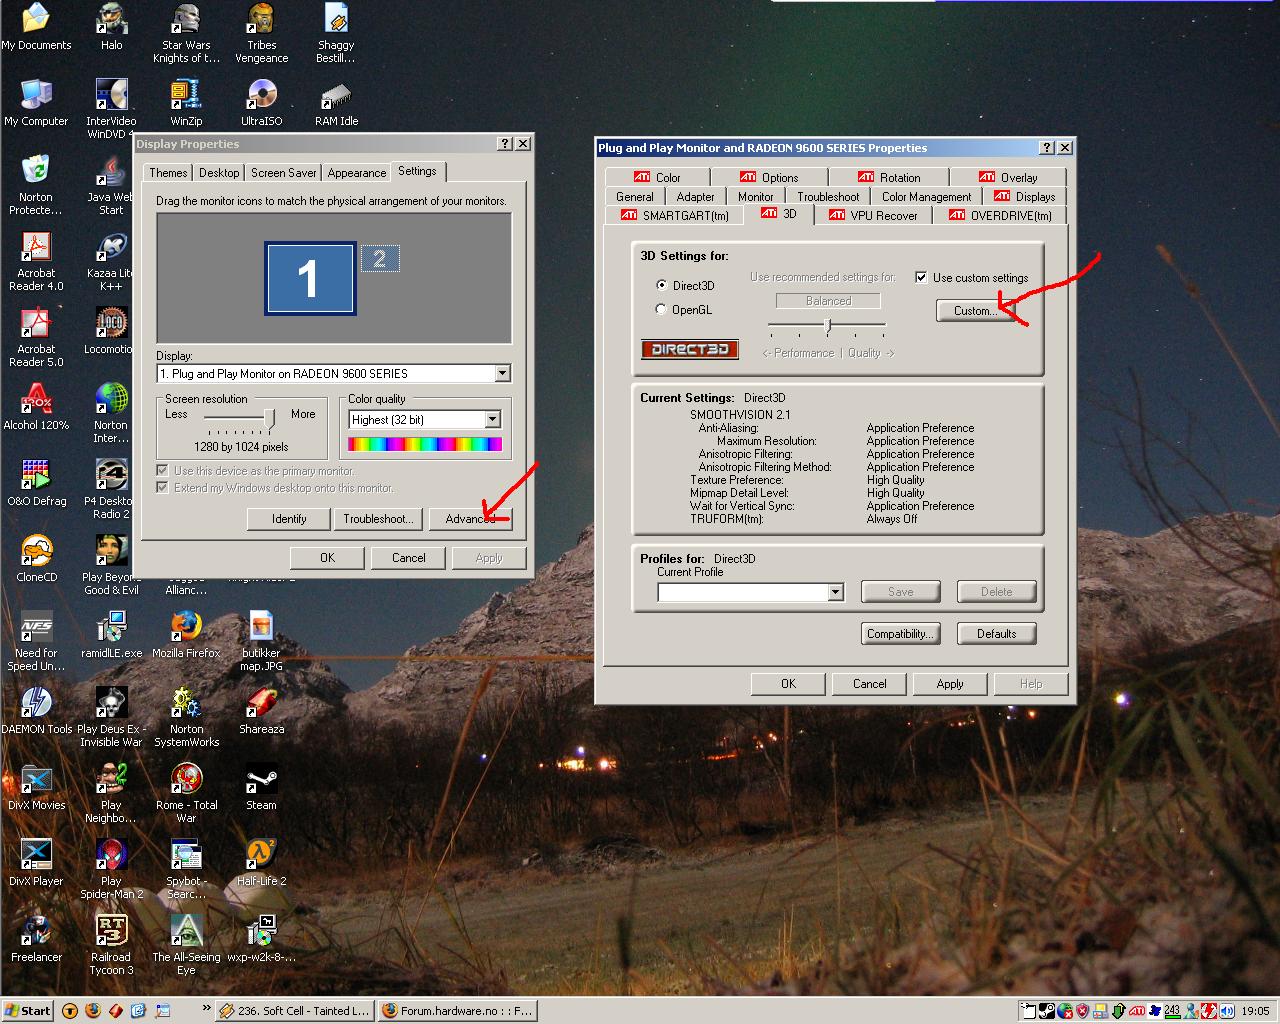Launch Steam from the desktop icon
Viewport: 1280px width, 1024px height.
coord(261,787)
